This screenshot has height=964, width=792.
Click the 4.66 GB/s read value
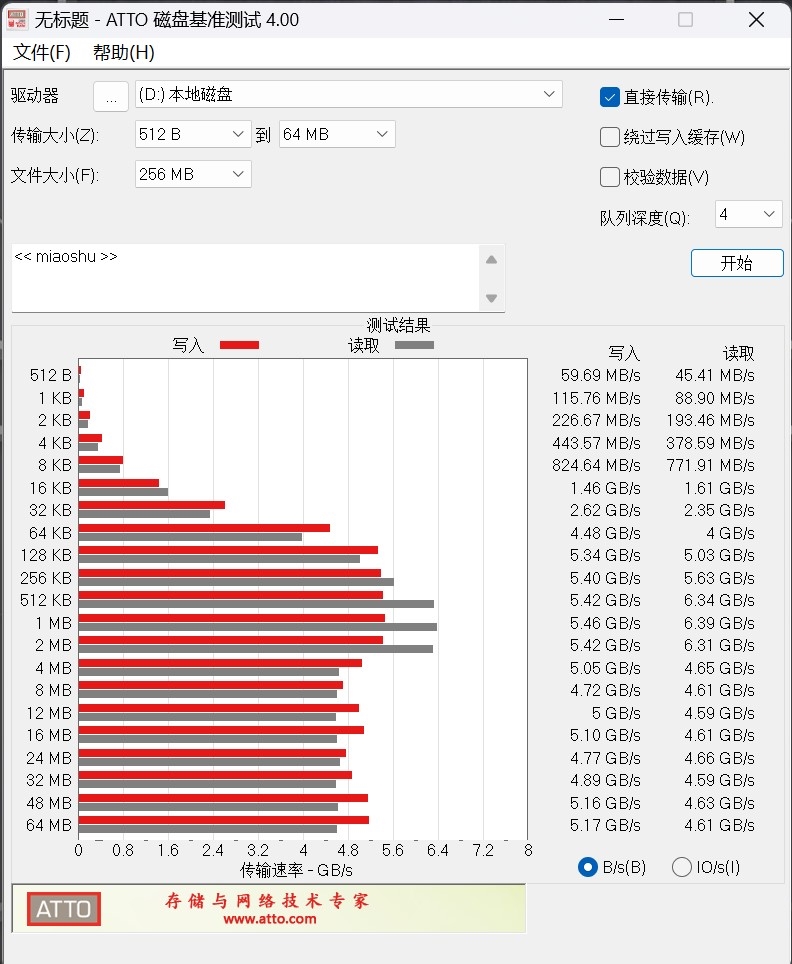coord(719,759)
